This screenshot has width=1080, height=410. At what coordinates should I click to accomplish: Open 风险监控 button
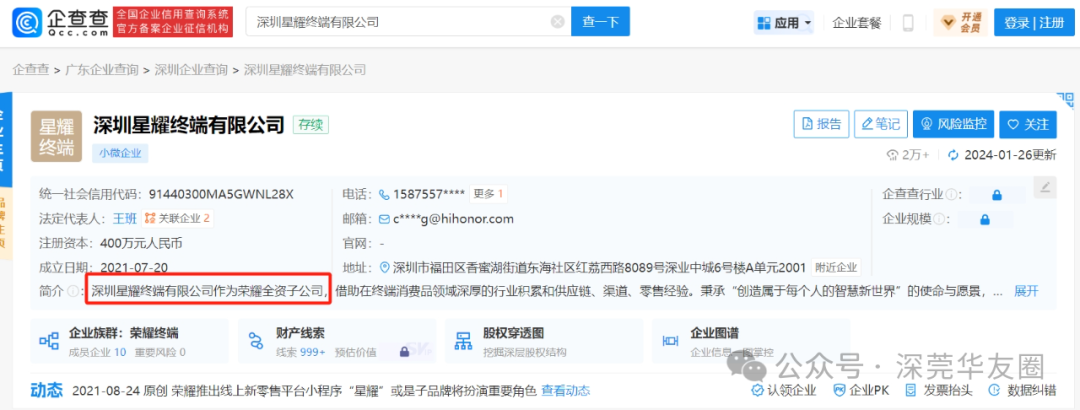coord(953,124)
